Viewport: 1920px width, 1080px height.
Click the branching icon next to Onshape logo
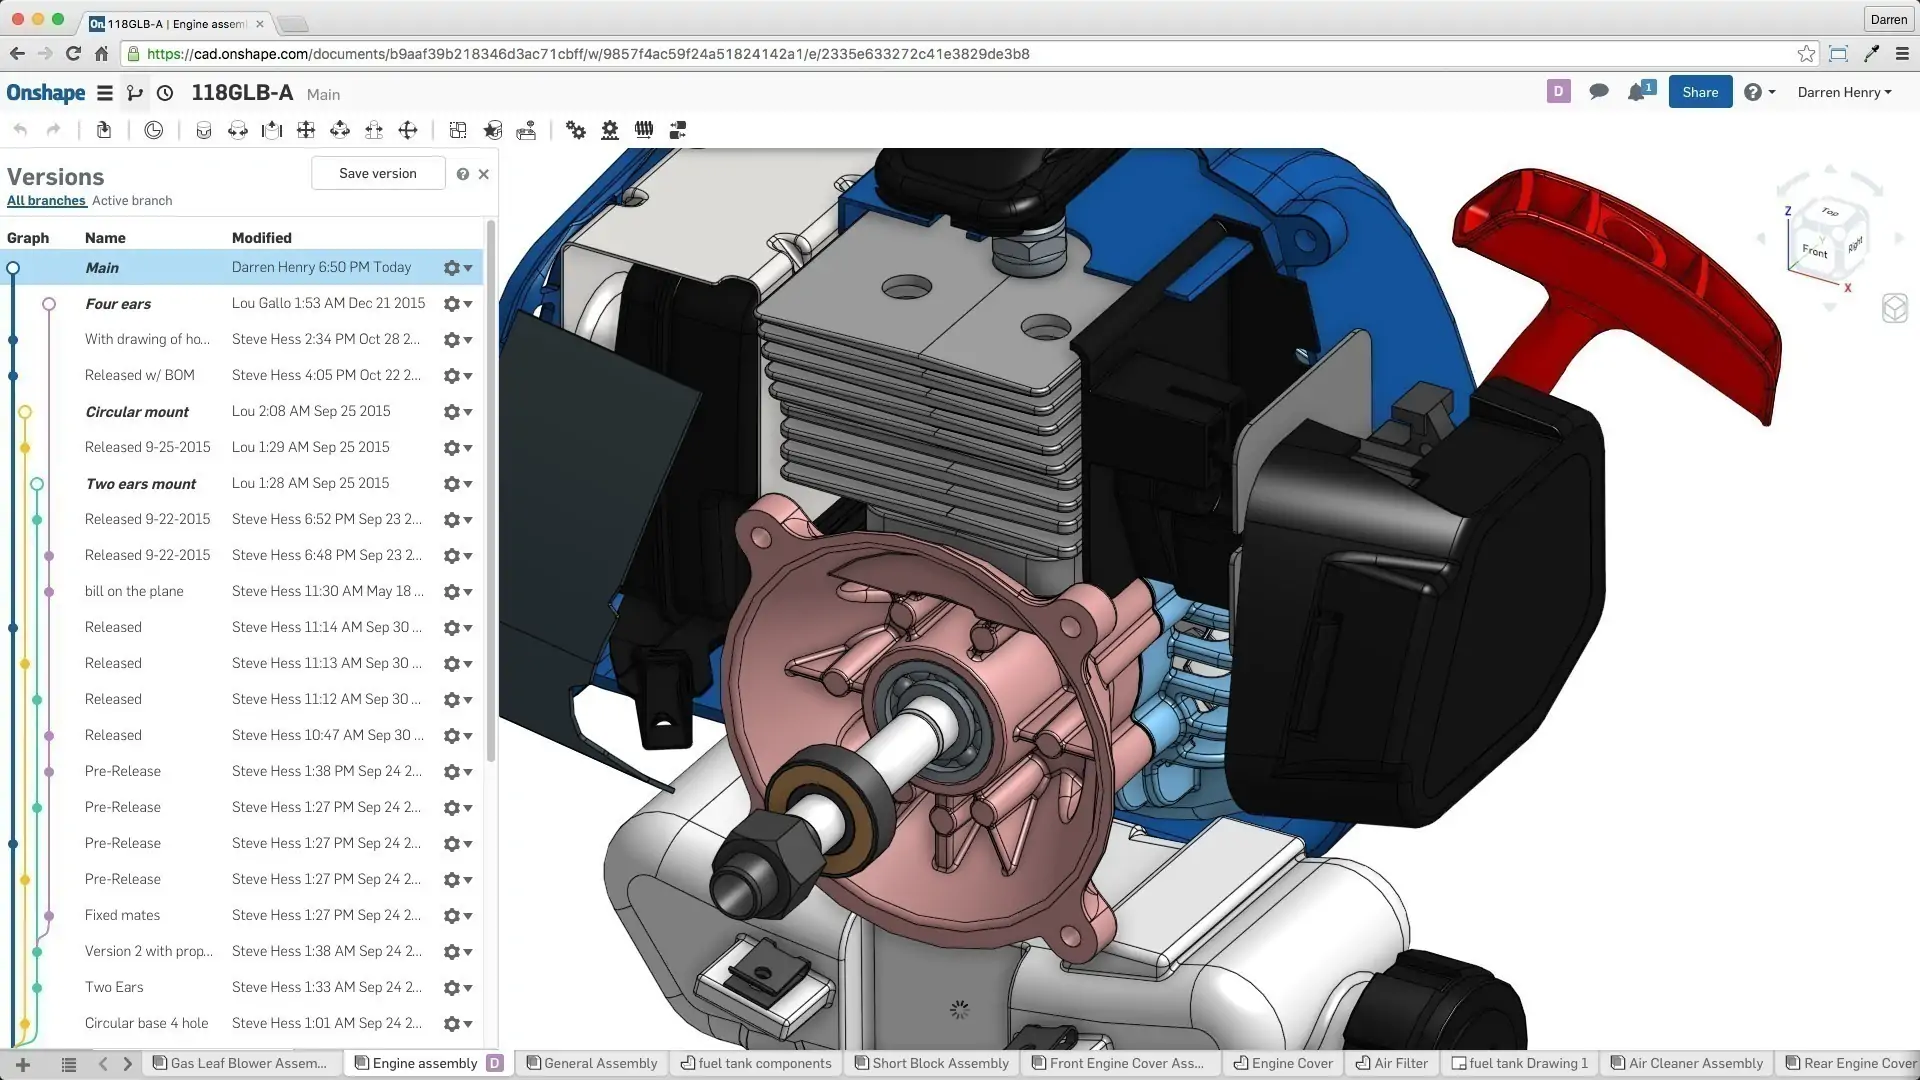pyautogui.click(x=135, y=92)
